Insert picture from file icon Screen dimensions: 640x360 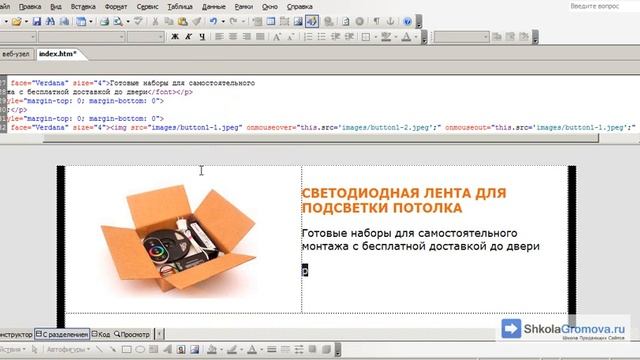click(x=298, y=22)
